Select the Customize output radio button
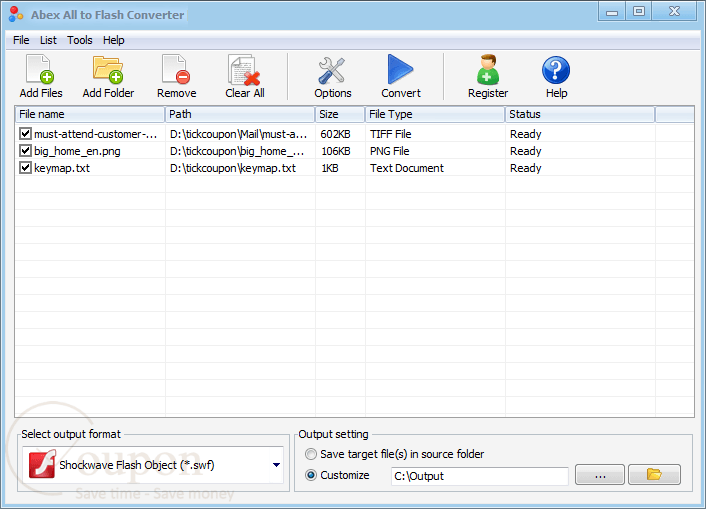This screenshot has width=706, height=509. (x=311, y=475)
